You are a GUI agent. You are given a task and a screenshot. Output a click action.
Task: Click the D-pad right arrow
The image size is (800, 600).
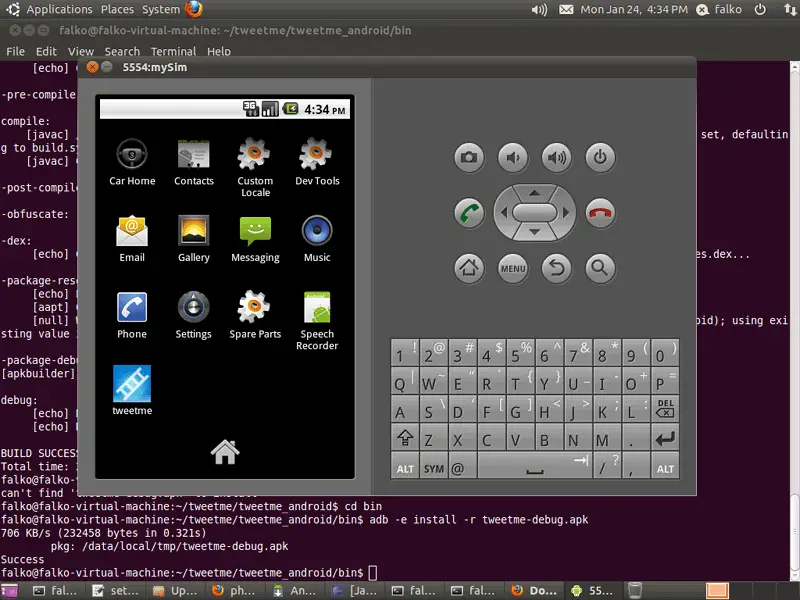pos(565,213)
